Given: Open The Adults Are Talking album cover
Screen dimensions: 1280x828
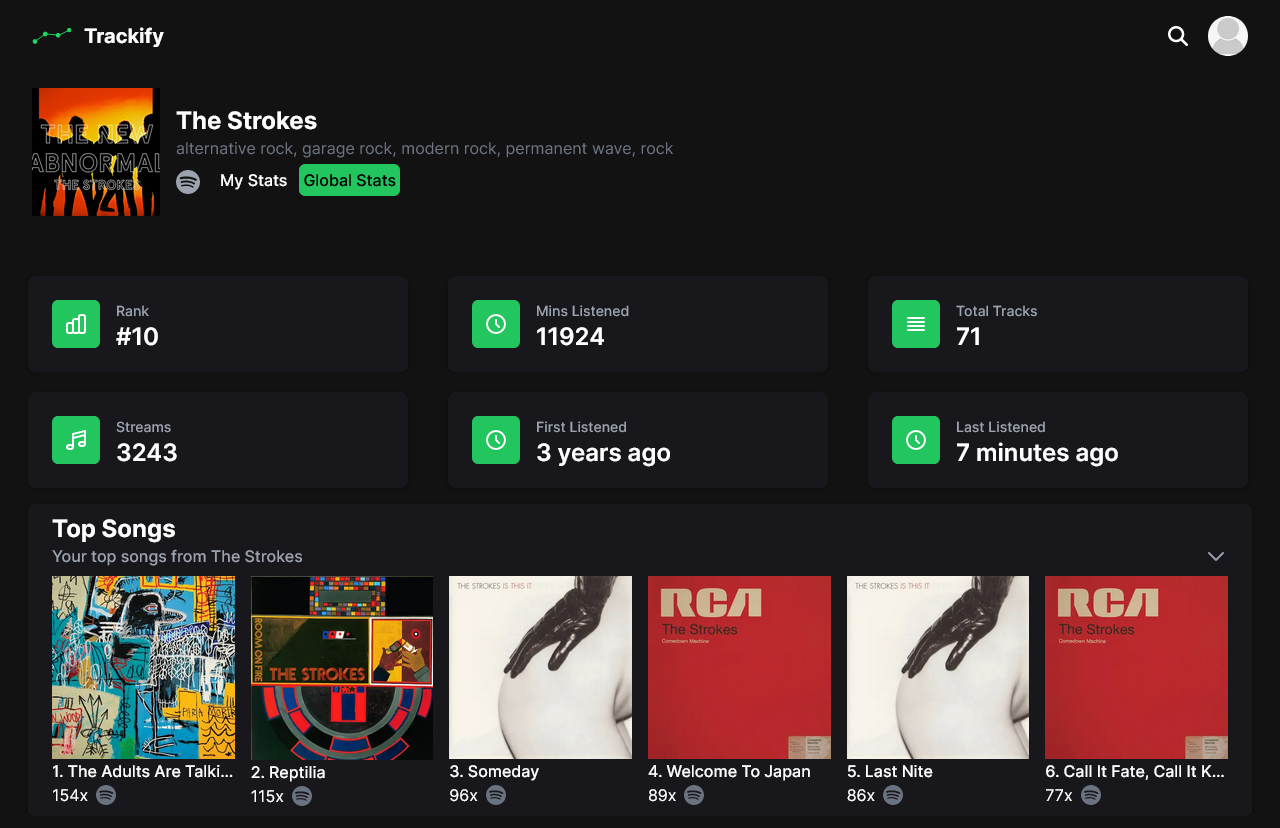Looking at the screenshot, I should pos(143,667).
